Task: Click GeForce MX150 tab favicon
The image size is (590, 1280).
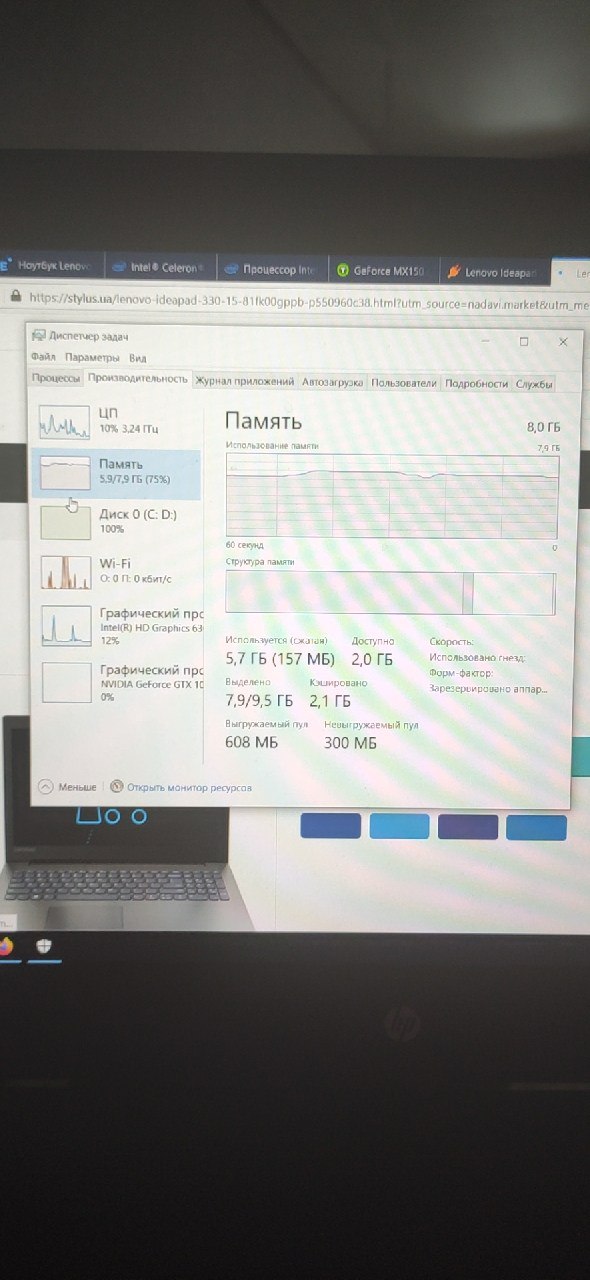Action: (x=343, y=270)
